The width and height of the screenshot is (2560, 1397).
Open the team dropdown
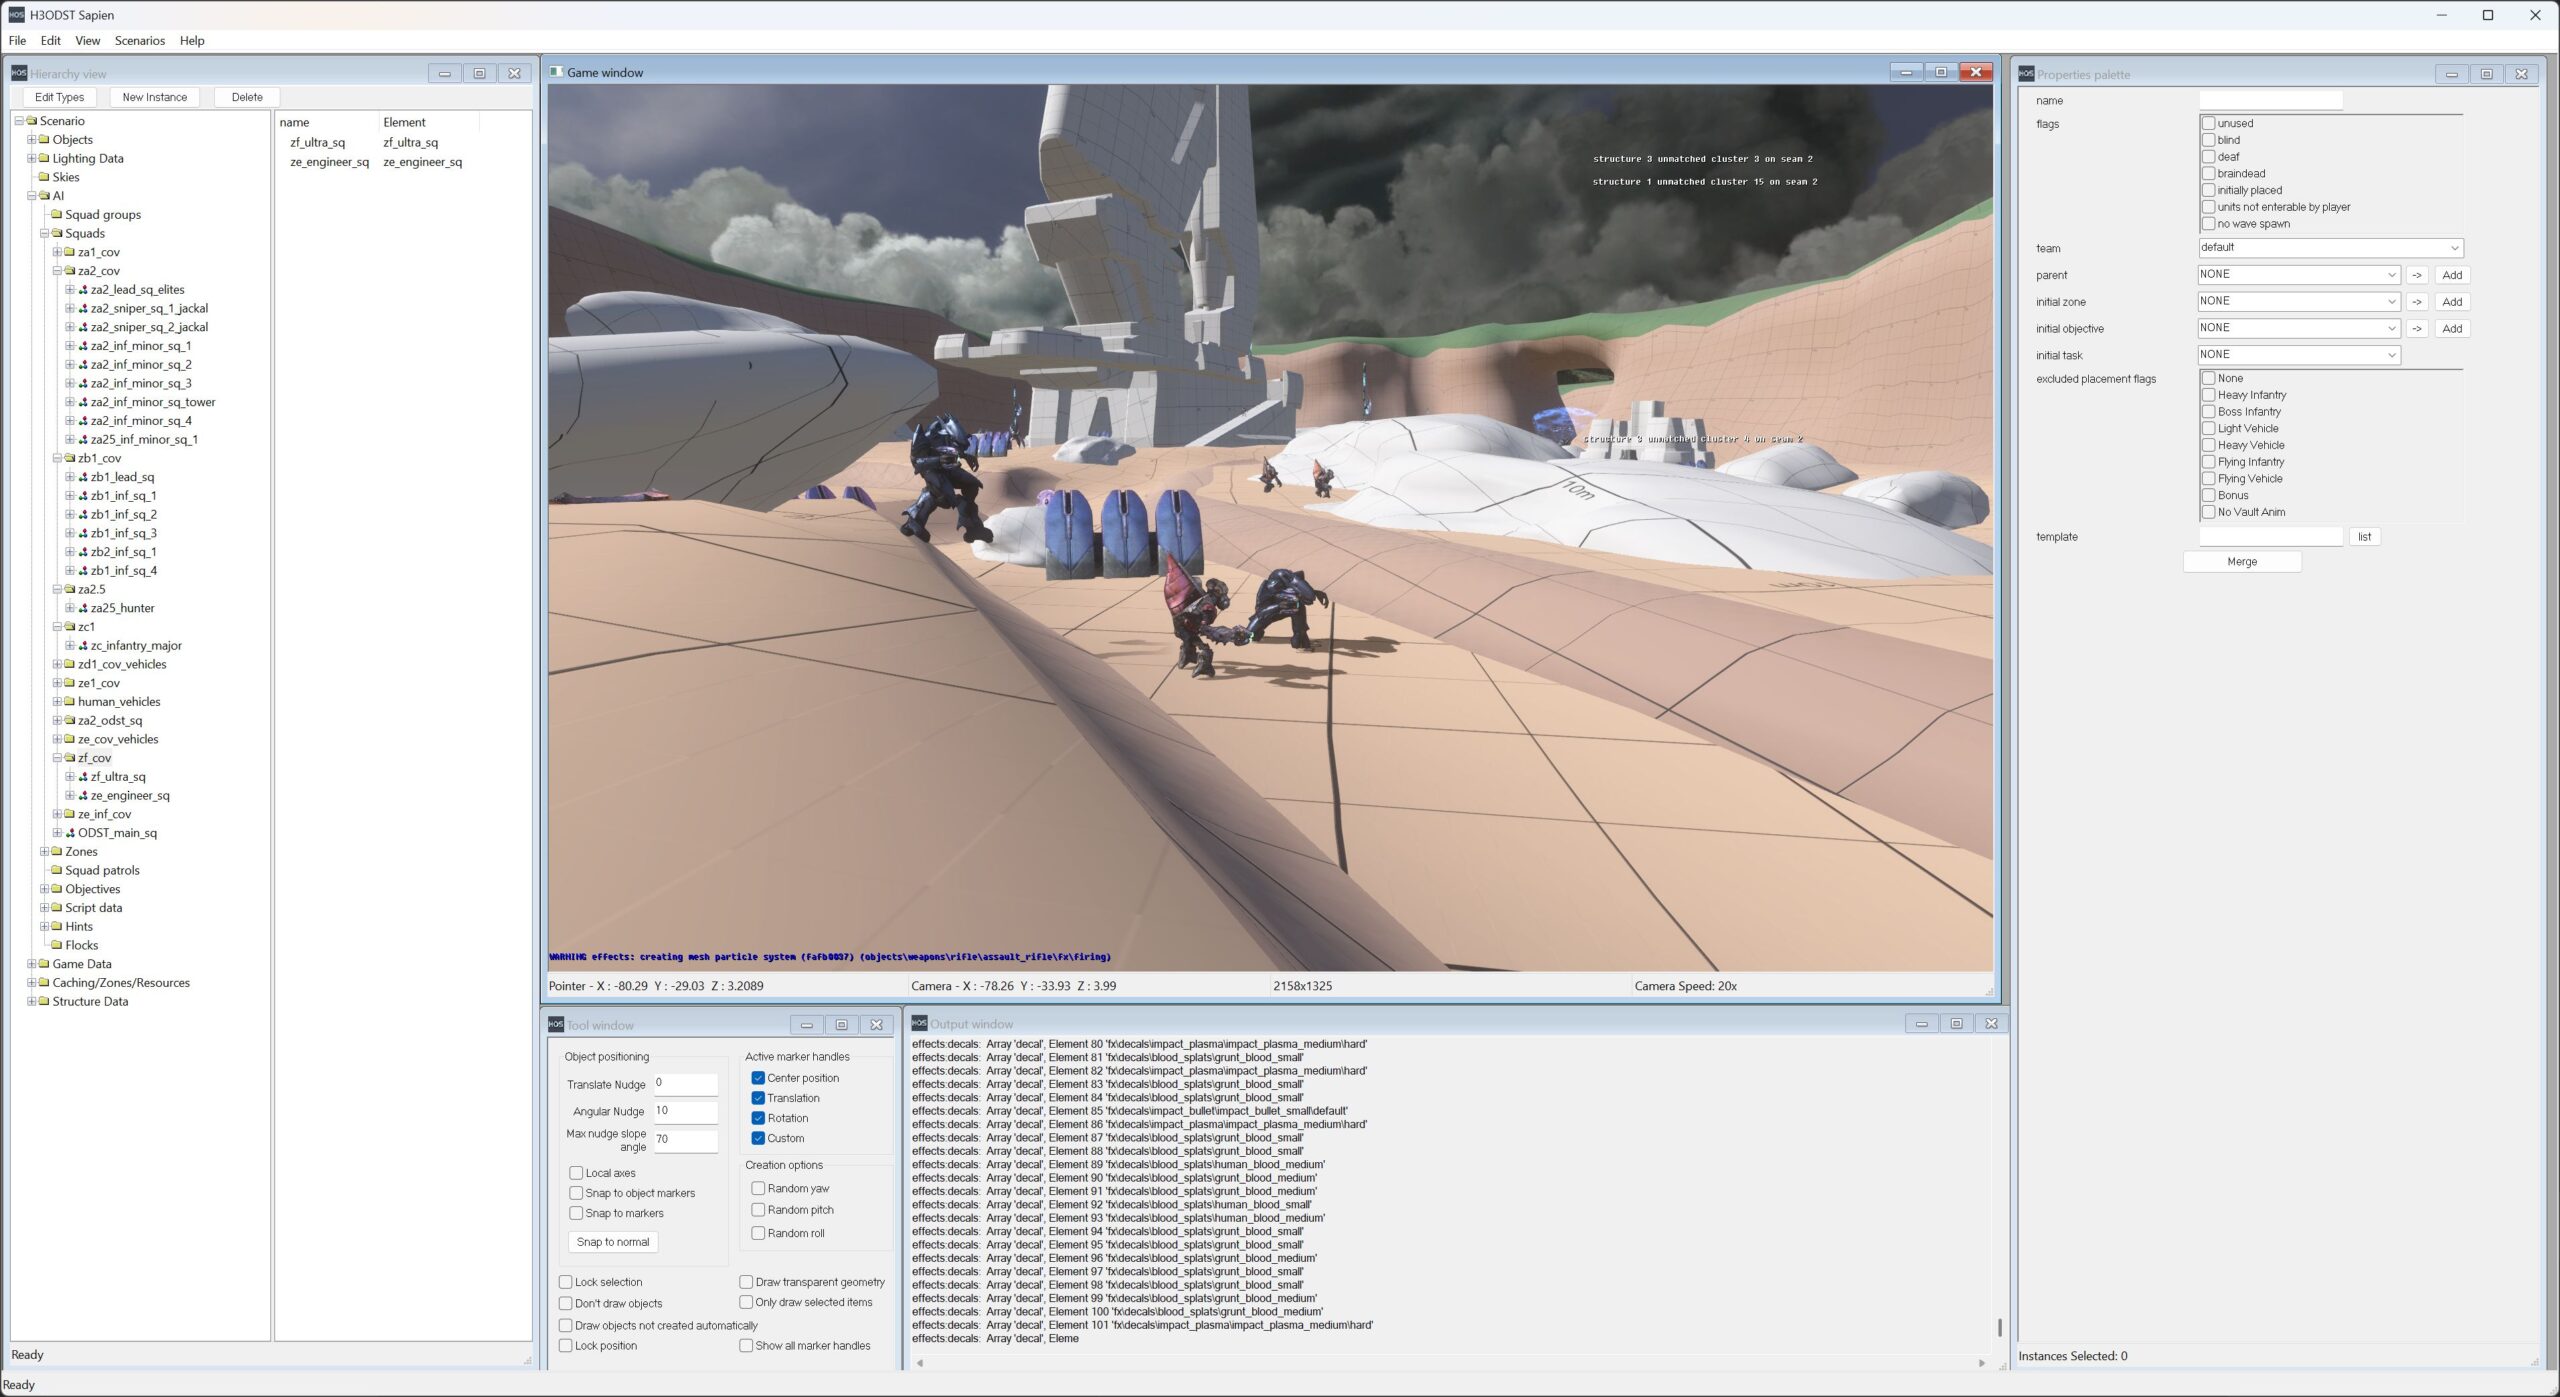point(2330,248)
